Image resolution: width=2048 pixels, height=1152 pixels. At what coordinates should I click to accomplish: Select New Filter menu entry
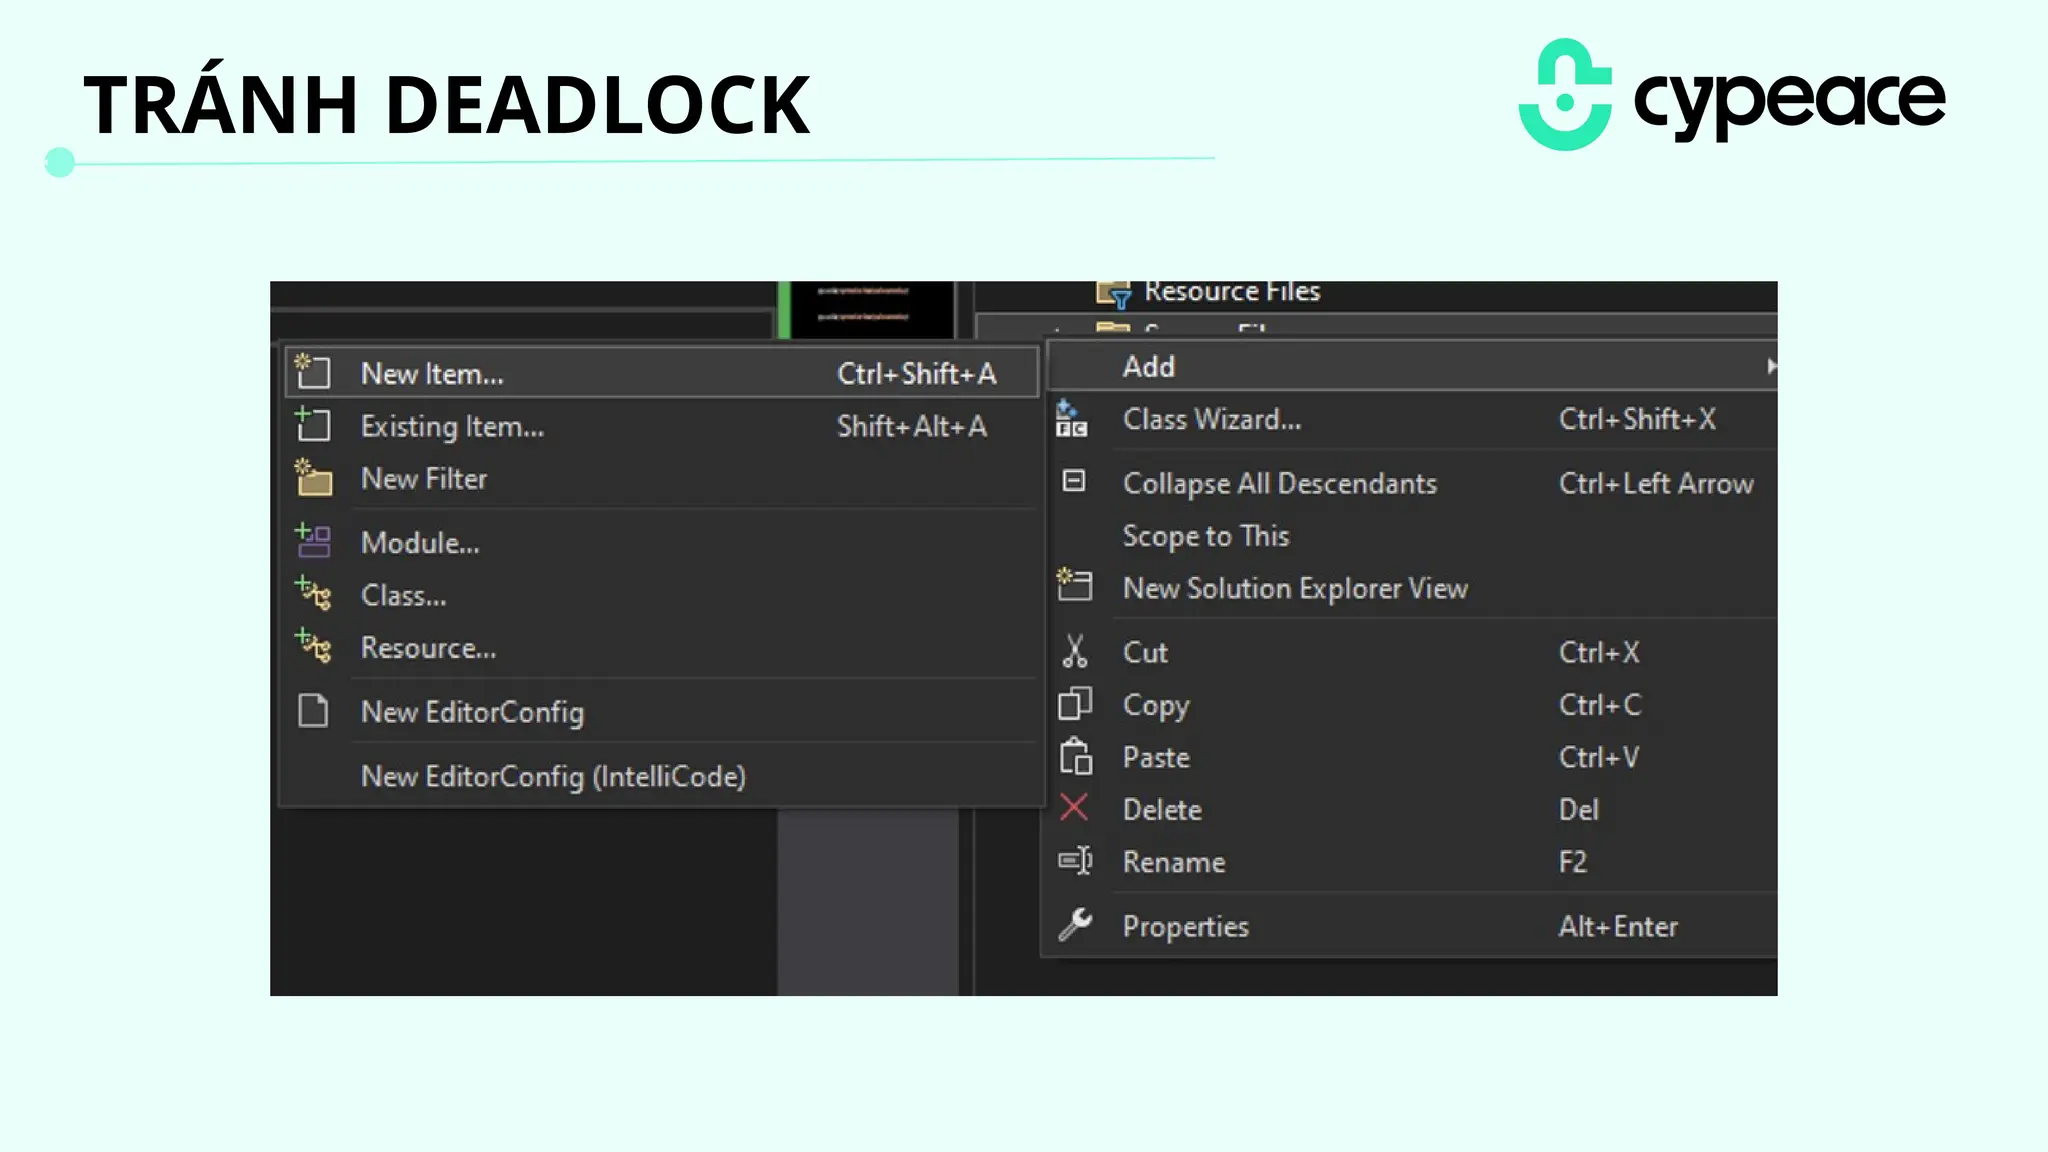click(662, 479)
